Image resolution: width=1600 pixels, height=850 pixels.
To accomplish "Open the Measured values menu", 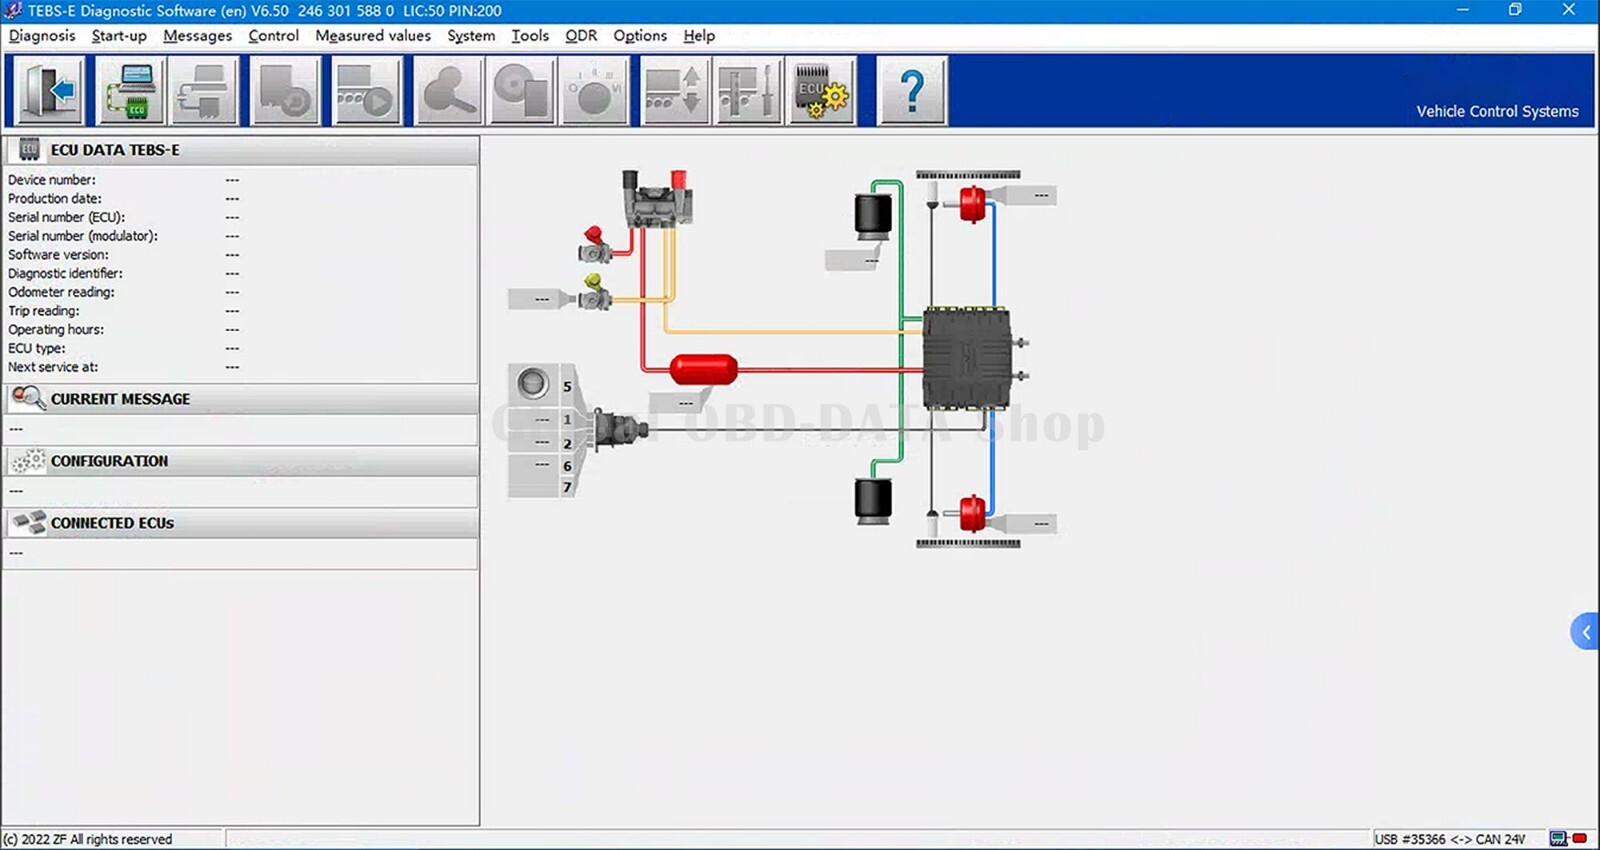I will (x=373, y=36).
